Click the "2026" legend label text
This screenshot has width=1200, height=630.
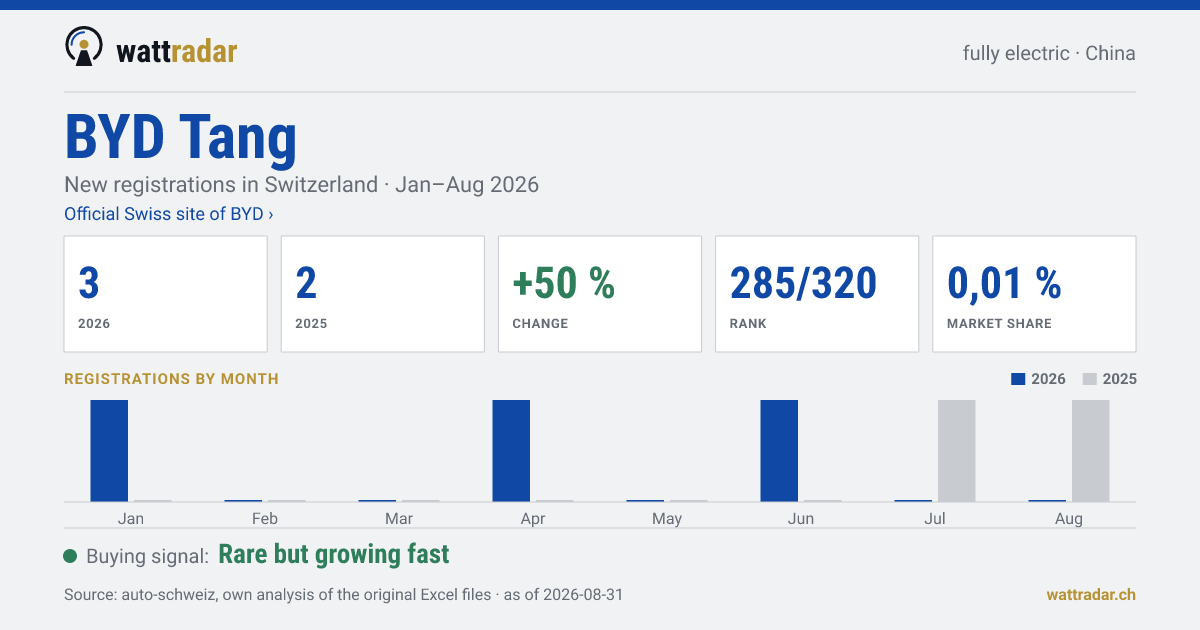[1049, 379]
